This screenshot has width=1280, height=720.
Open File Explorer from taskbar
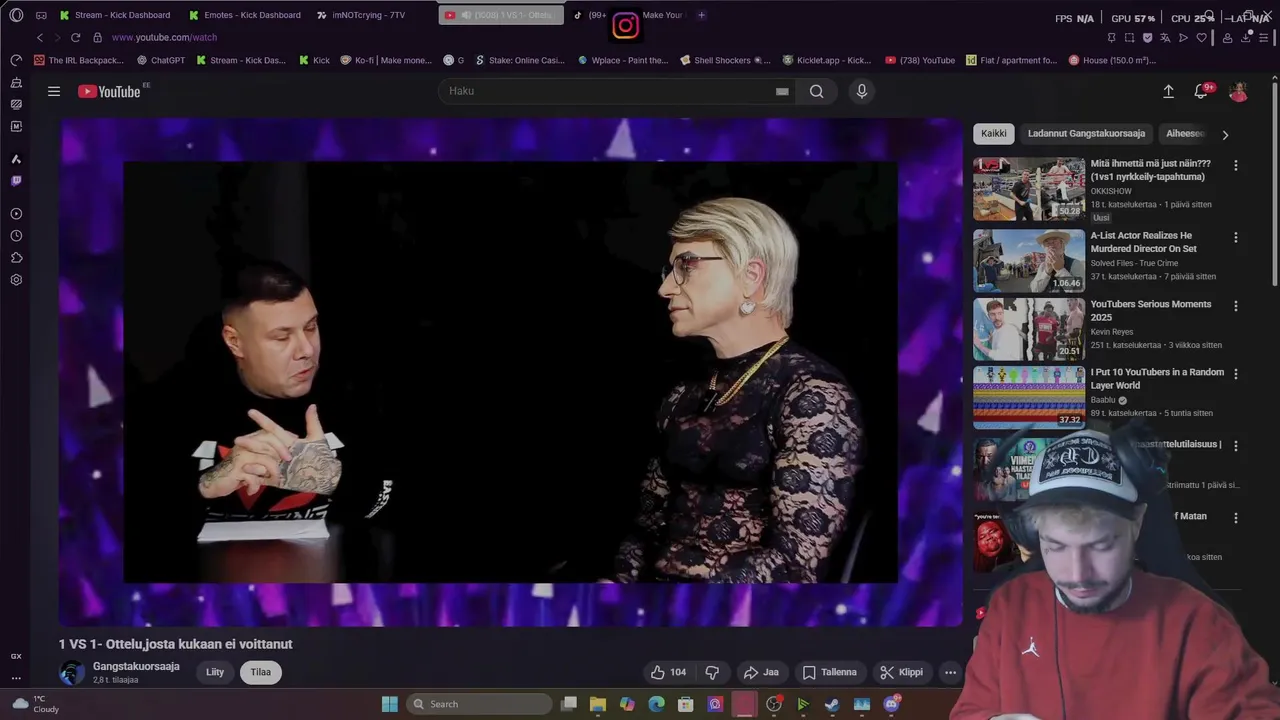pyautogui.click(x=598, y=704)
